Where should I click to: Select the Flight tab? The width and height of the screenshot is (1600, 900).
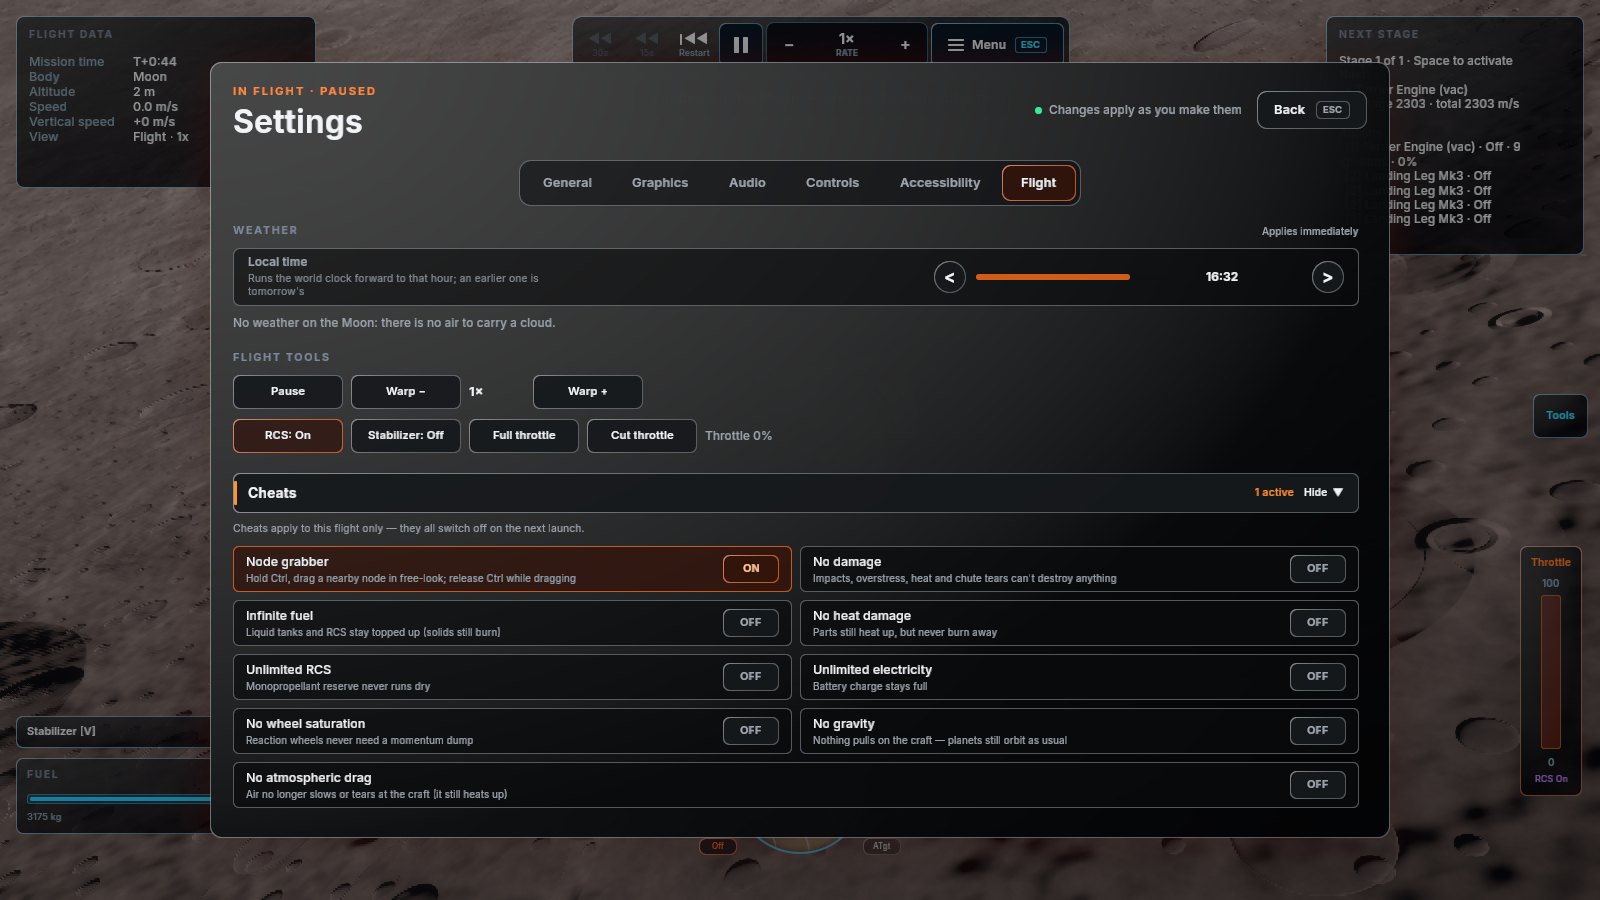pyautogui.click(x=1038, y=183)
